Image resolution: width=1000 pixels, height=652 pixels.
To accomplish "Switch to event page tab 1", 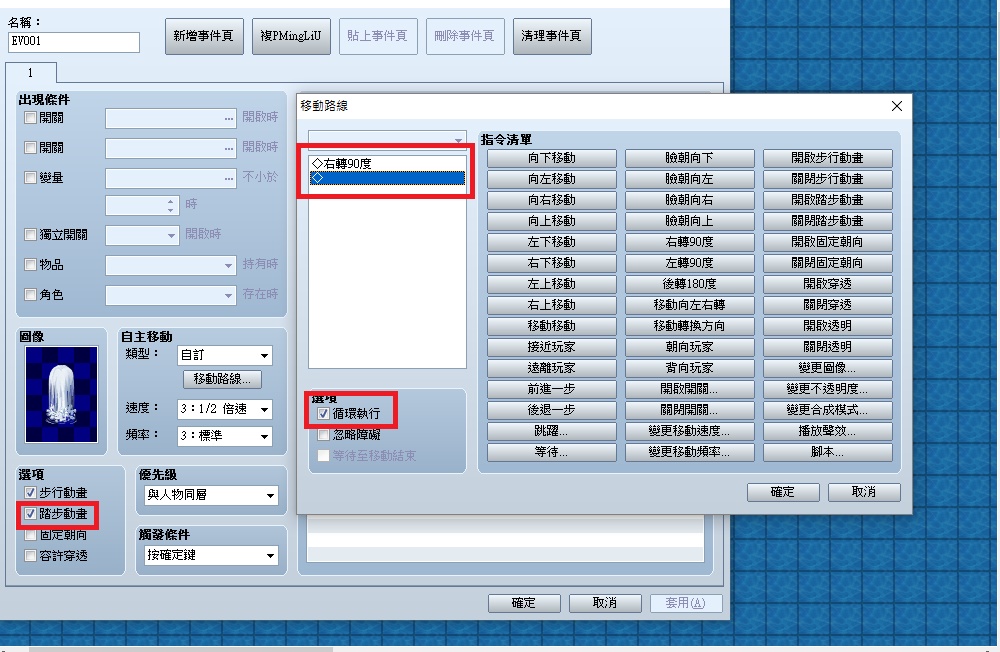I will tap(31, 73).
